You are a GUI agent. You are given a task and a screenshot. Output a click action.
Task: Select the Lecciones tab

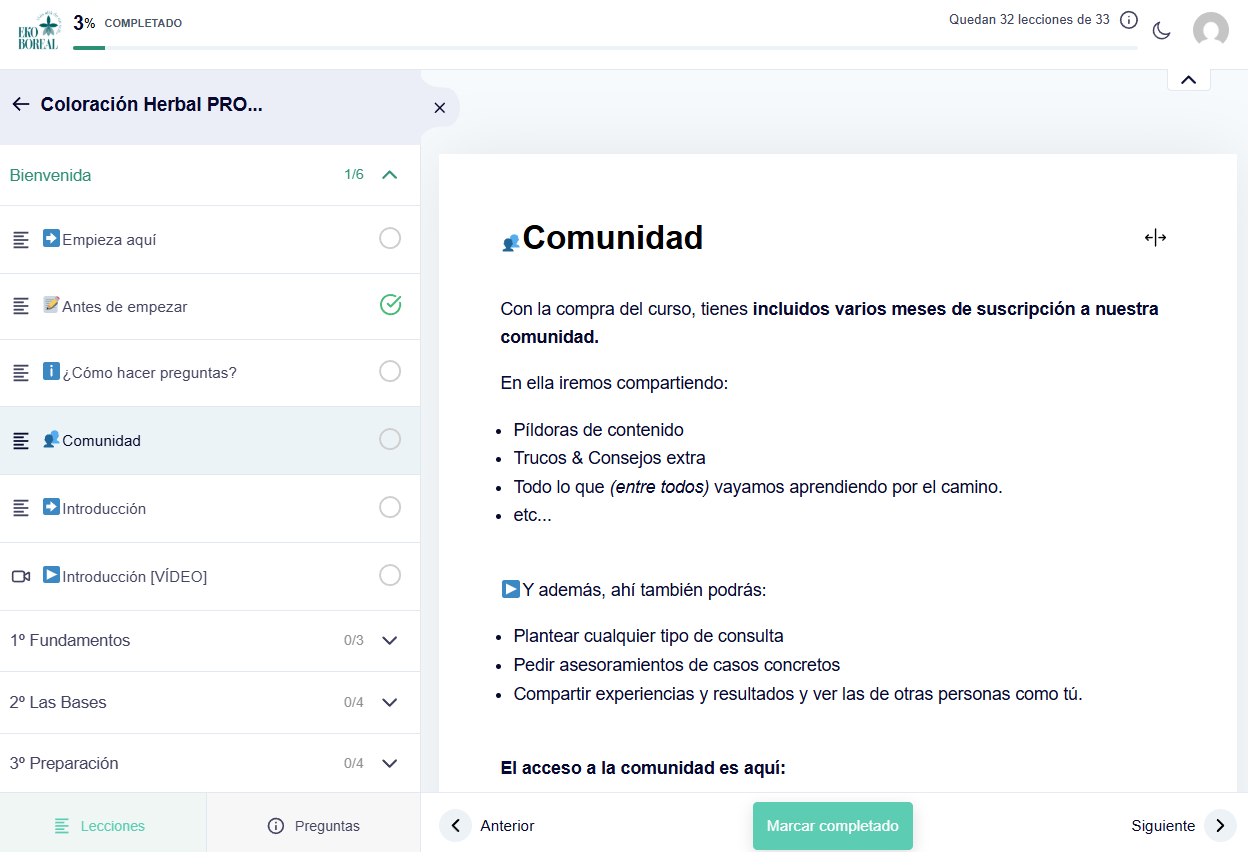pyautogui.click(x=103, y=825)
